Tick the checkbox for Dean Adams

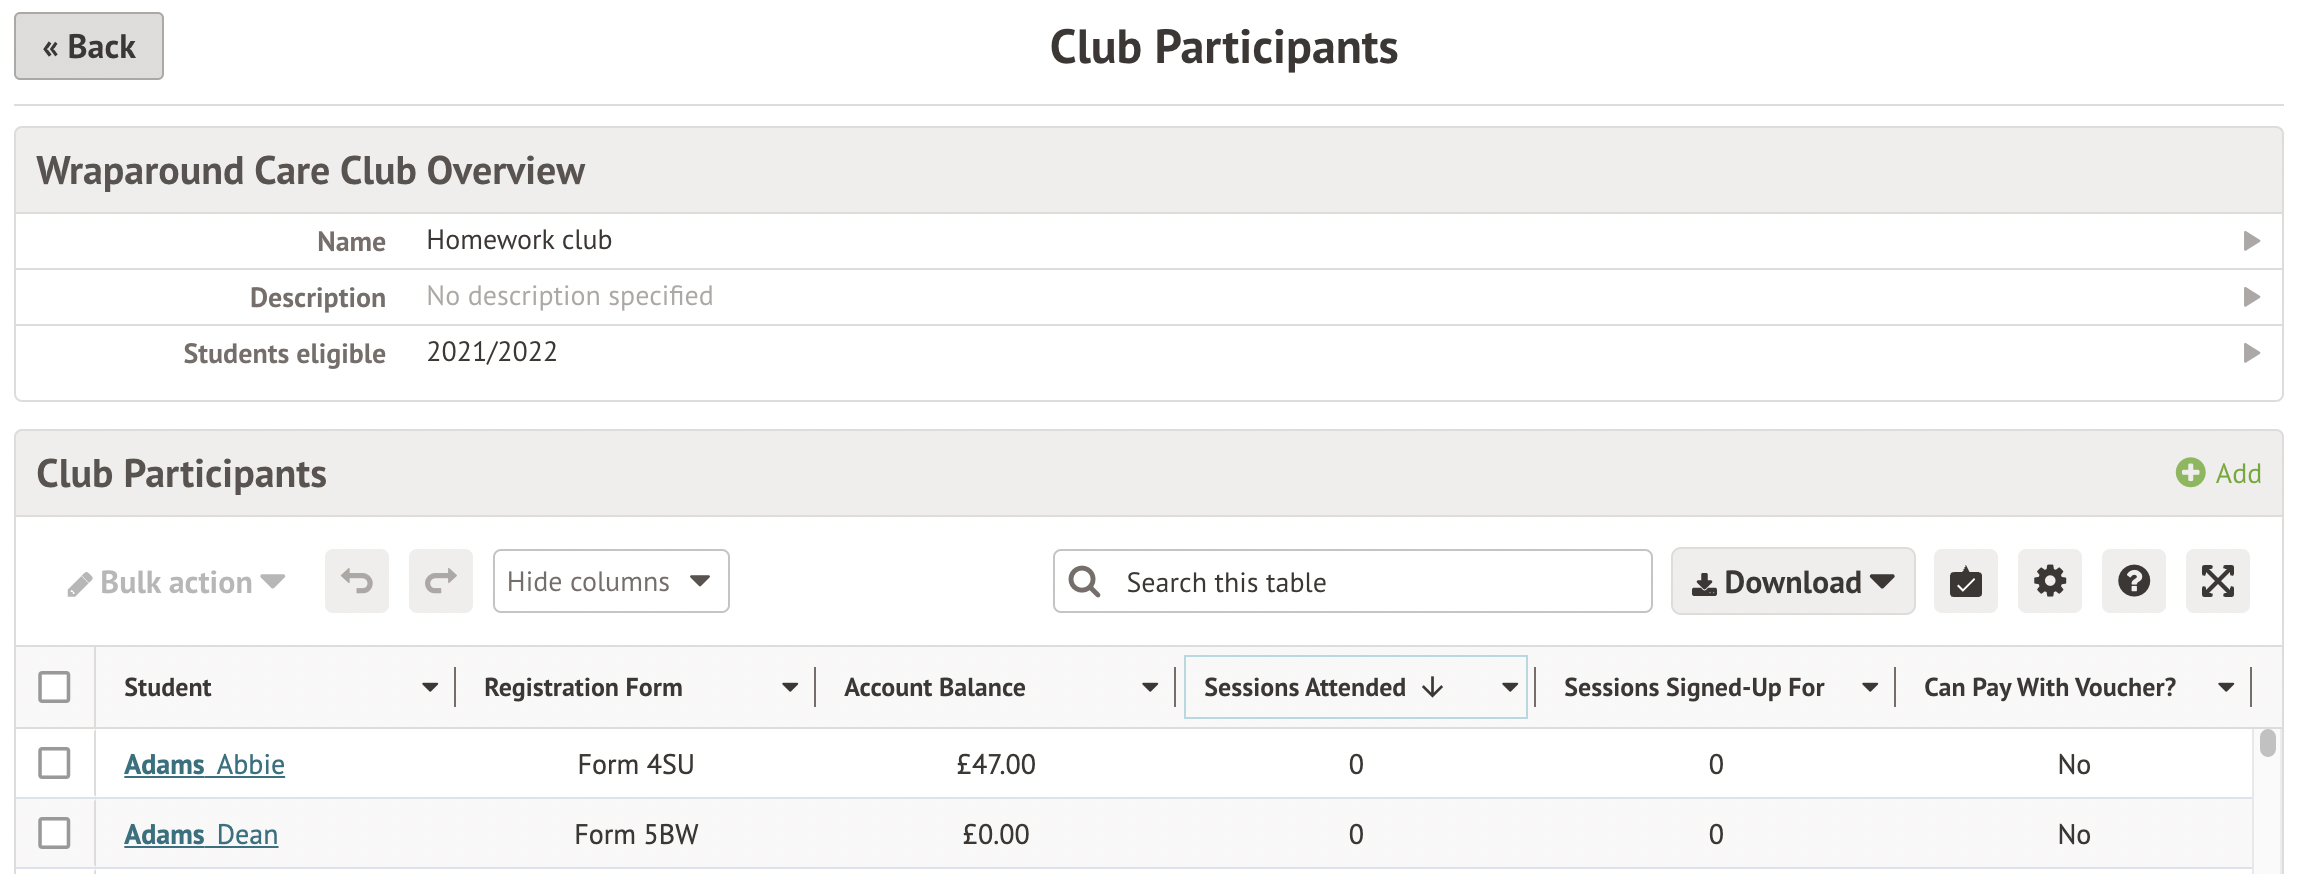pyautogui.click(x=54, y=833)
